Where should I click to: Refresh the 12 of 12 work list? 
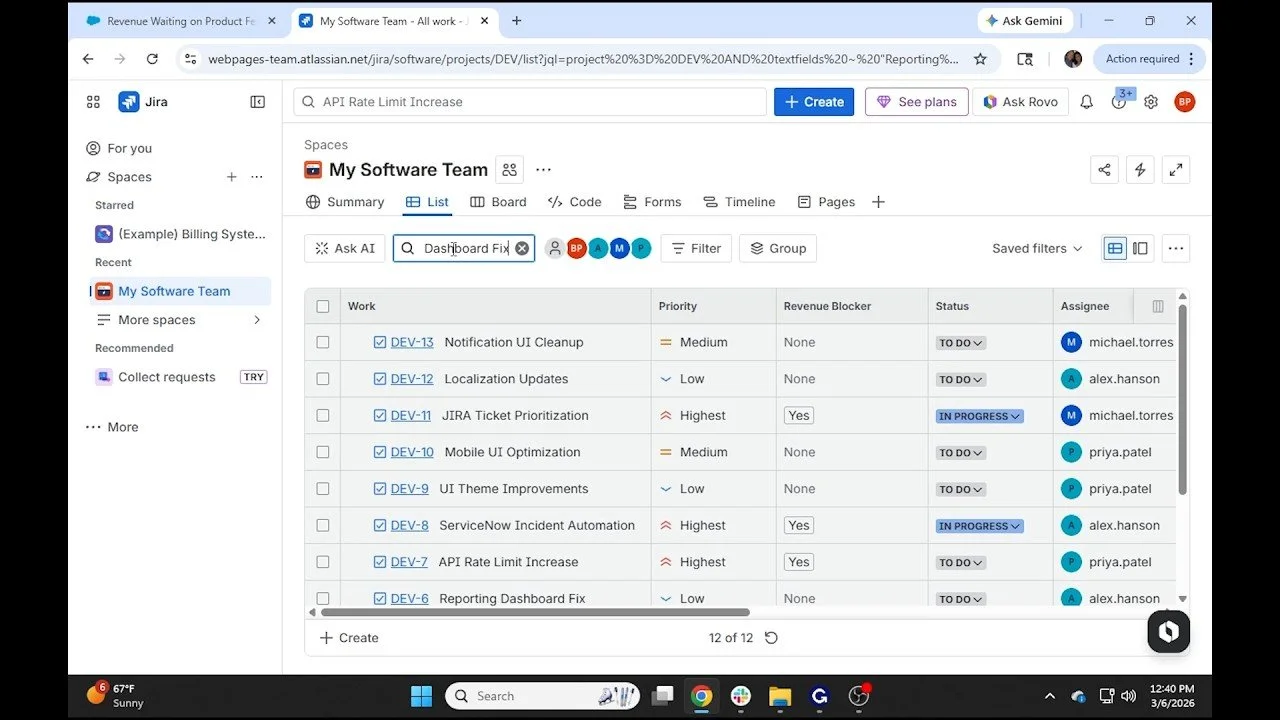tap(771, 638)
